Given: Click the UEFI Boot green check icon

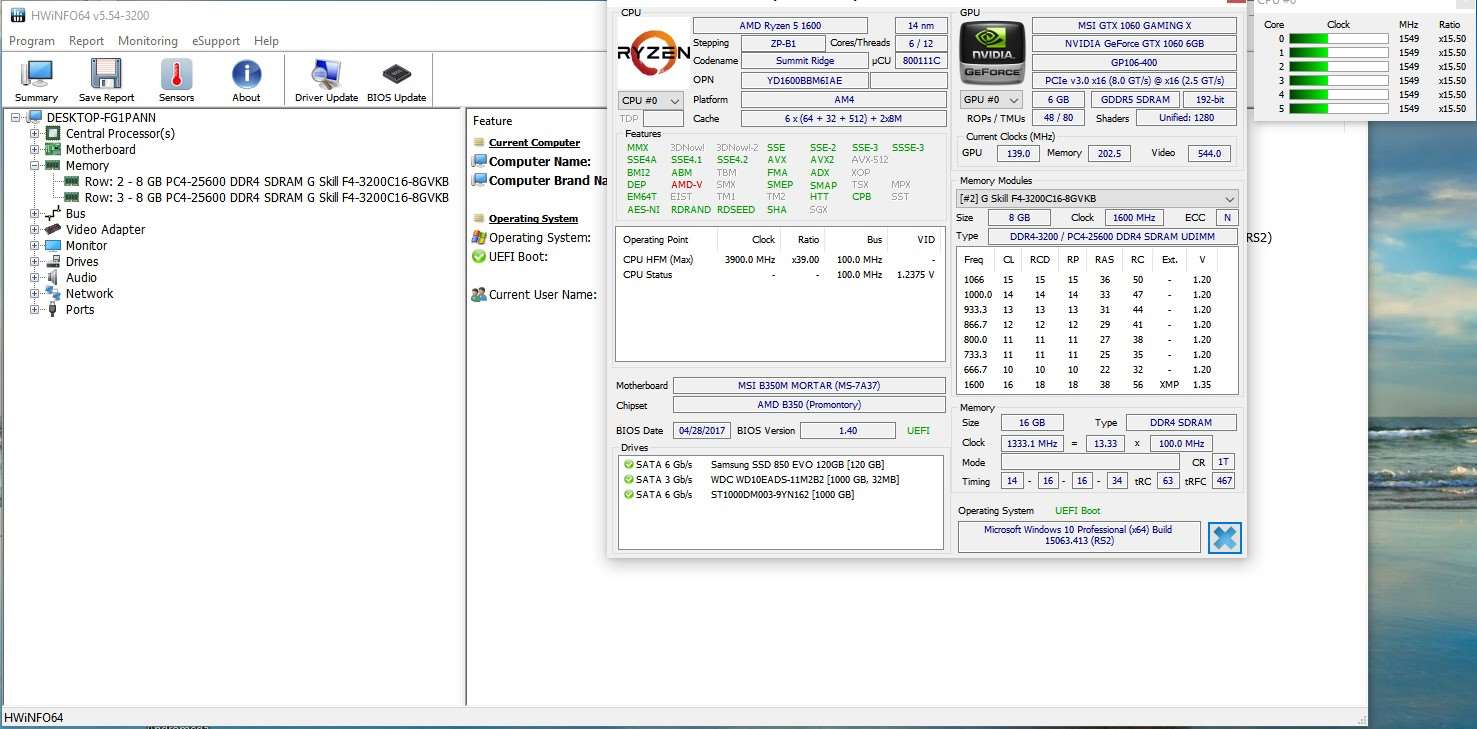Looking at the screenshot, I should pyautogui.click(x=479, y=256).
